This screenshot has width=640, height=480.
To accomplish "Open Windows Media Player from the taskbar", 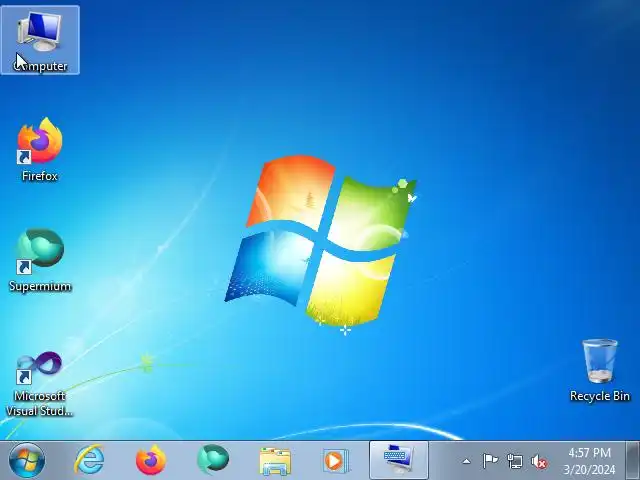I will coord(336,461).
